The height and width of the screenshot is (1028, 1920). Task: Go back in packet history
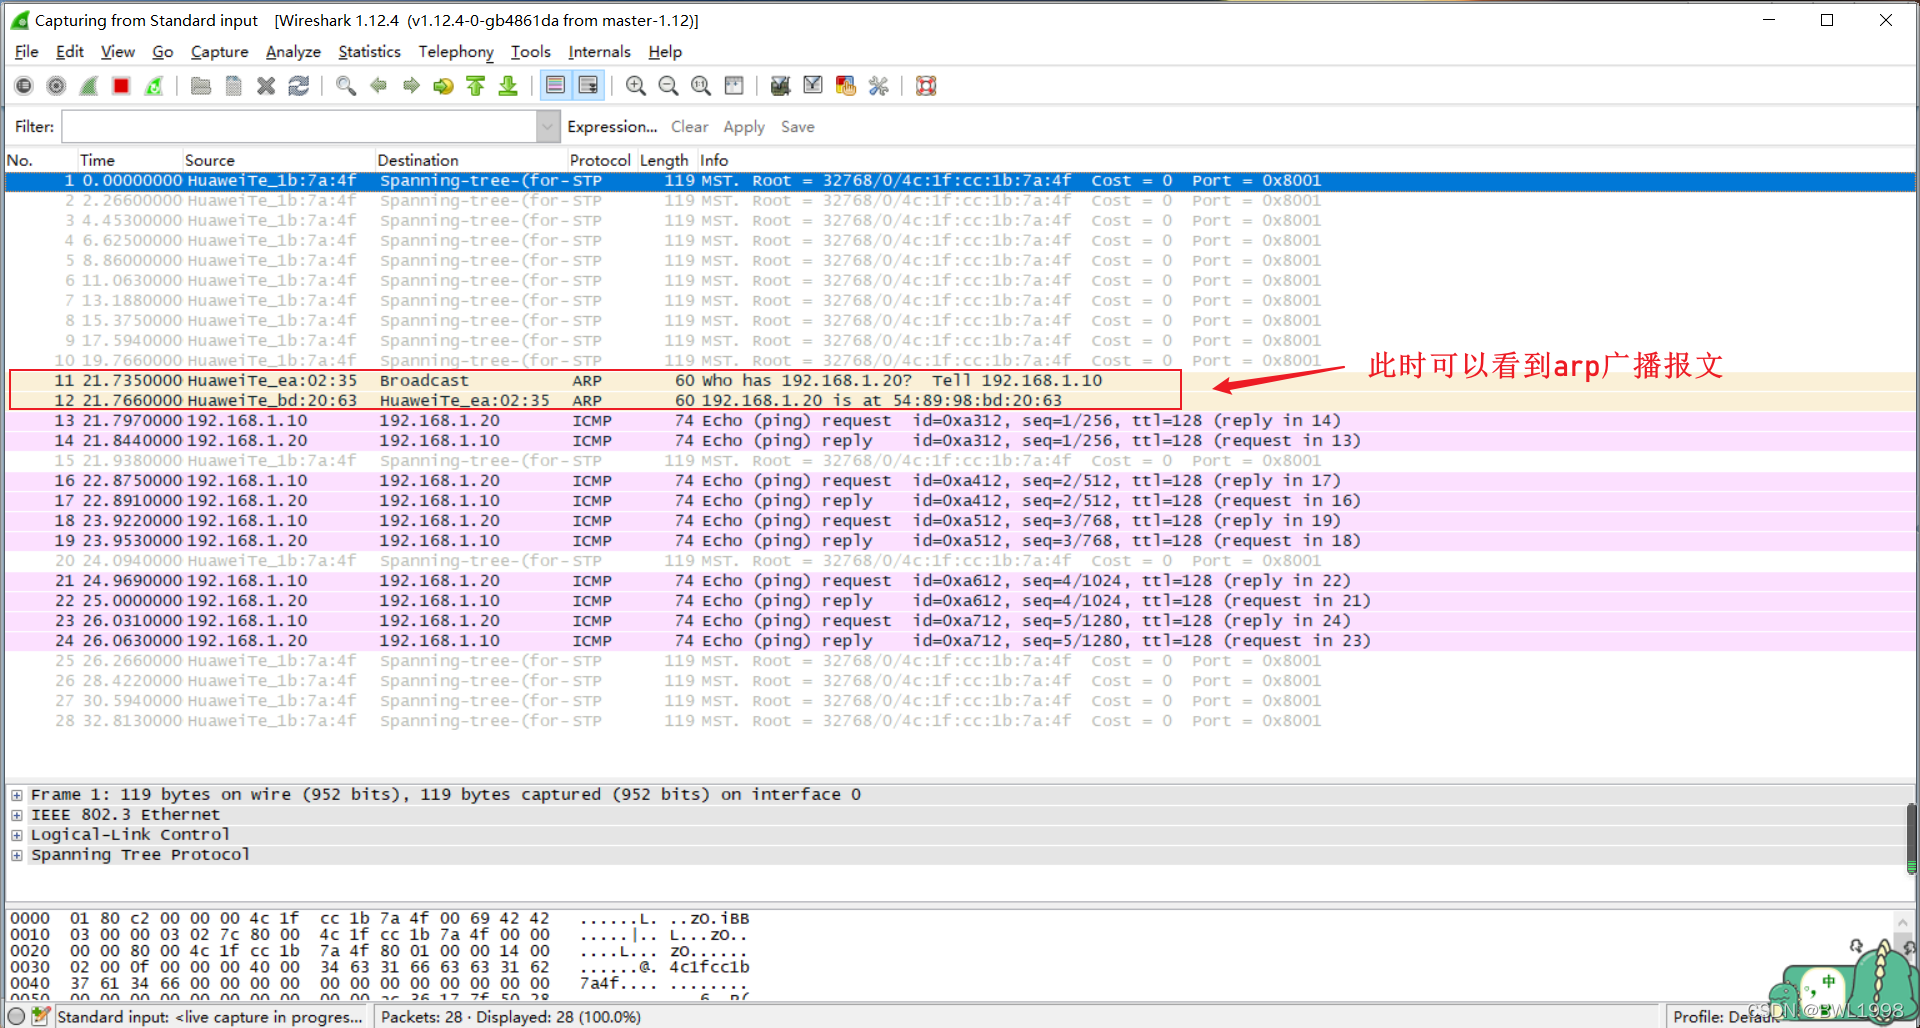378,86
